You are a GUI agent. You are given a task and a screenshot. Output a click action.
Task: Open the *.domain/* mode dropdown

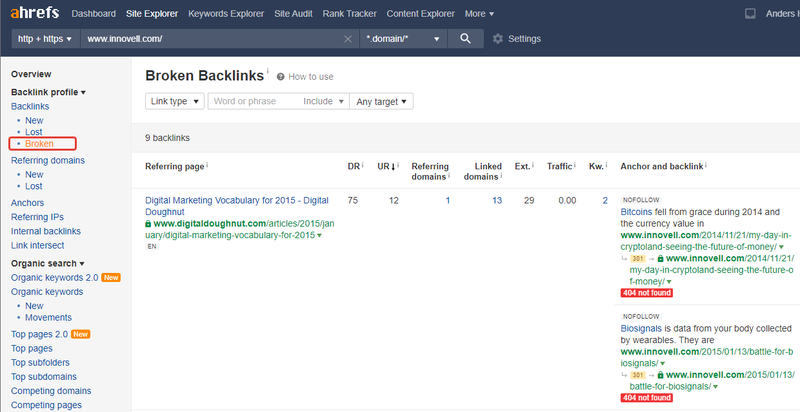pyautogui.click(x=403, y=39)
